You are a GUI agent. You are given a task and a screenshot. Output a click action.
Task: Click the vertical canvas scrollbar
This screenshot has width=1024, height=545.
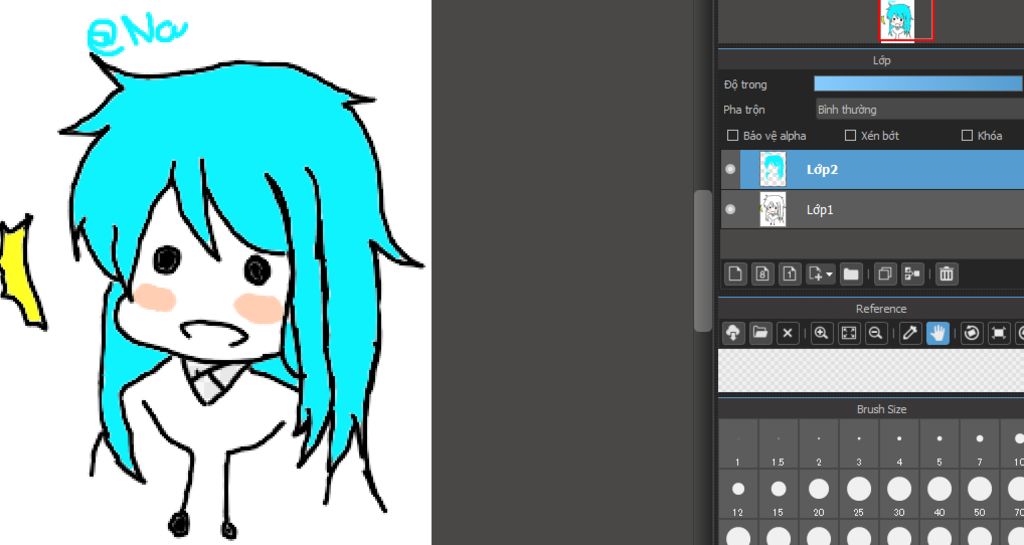pyautogui.click(x=702, y=261)
